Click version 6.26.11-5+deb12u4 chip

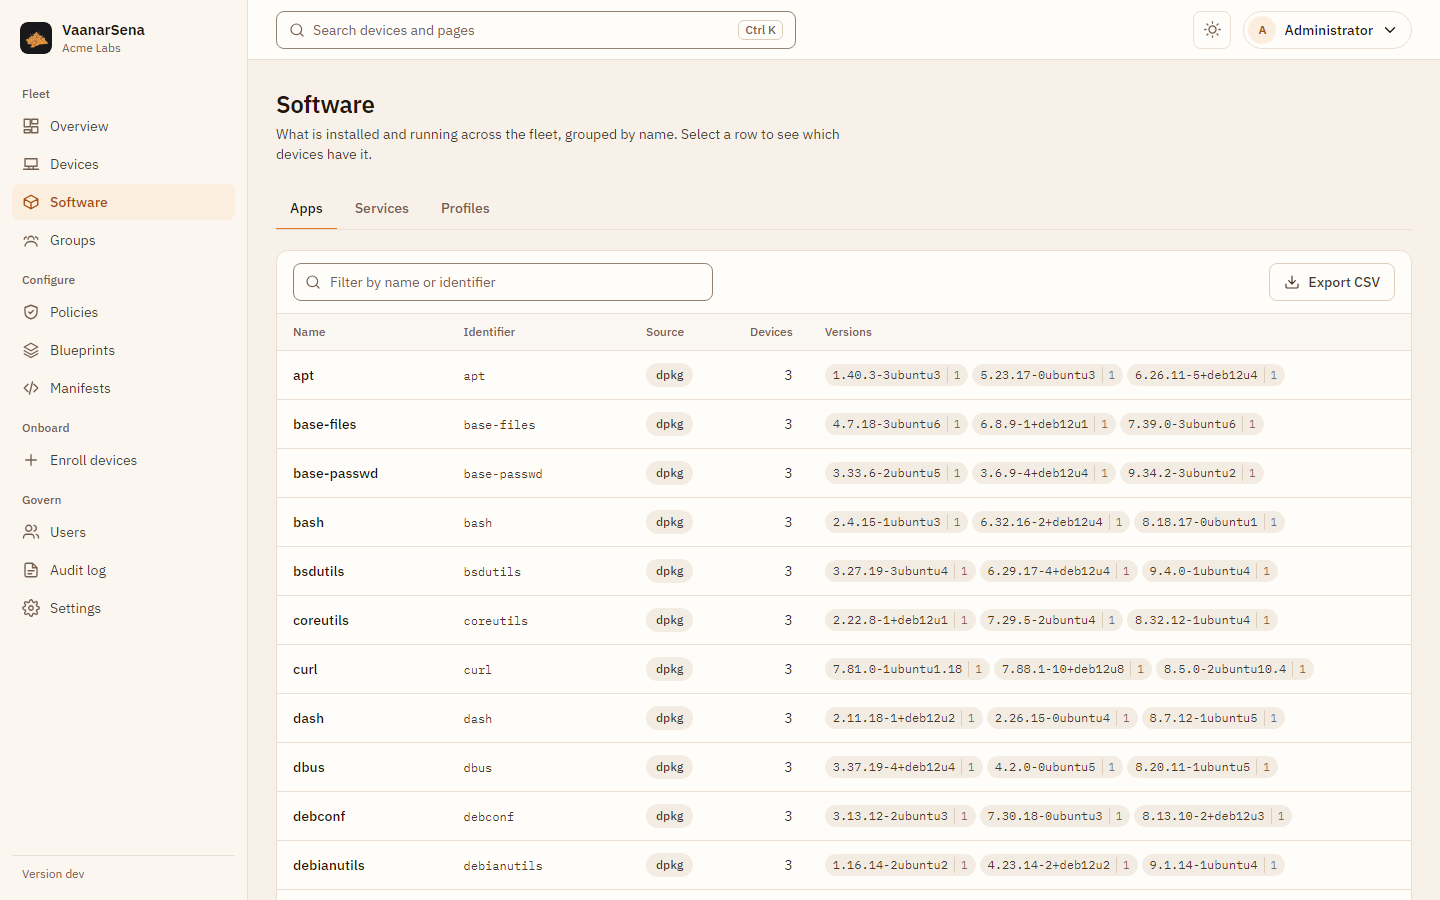[x=1205, y=375]
